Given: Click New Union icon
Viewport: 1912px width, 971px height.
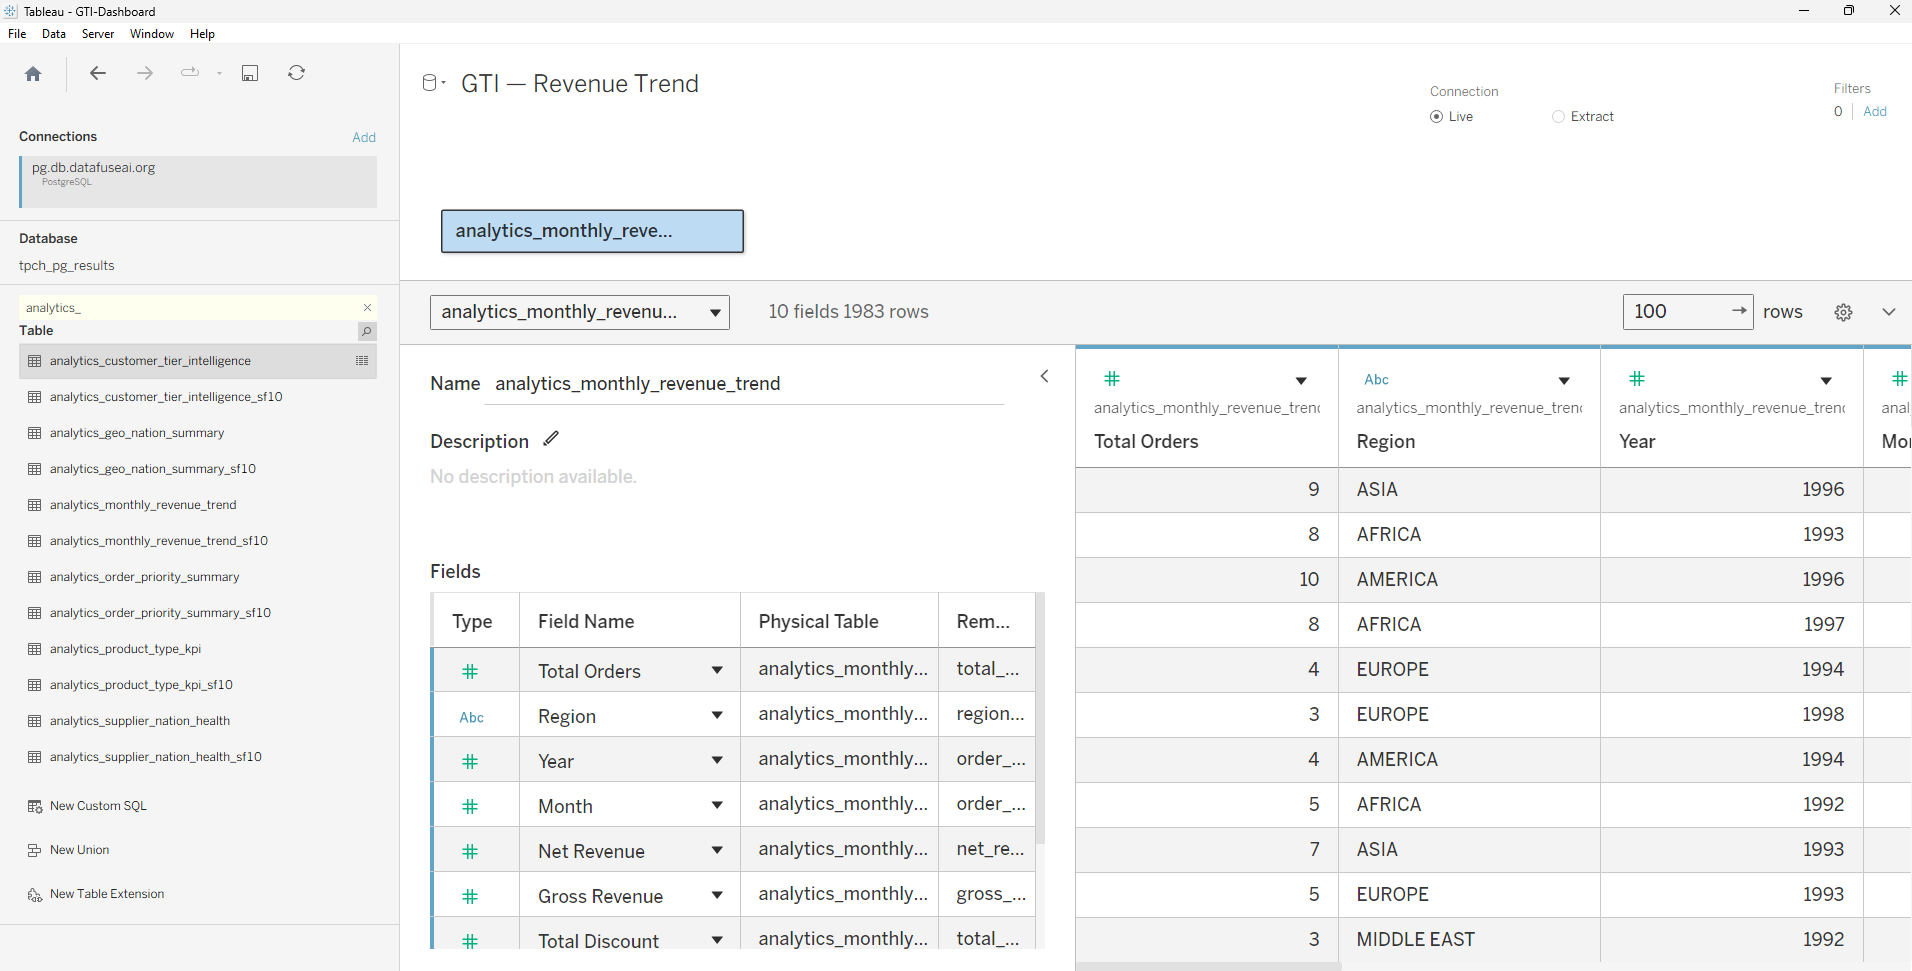Looking at the screenshot, I should coord(35,850).
